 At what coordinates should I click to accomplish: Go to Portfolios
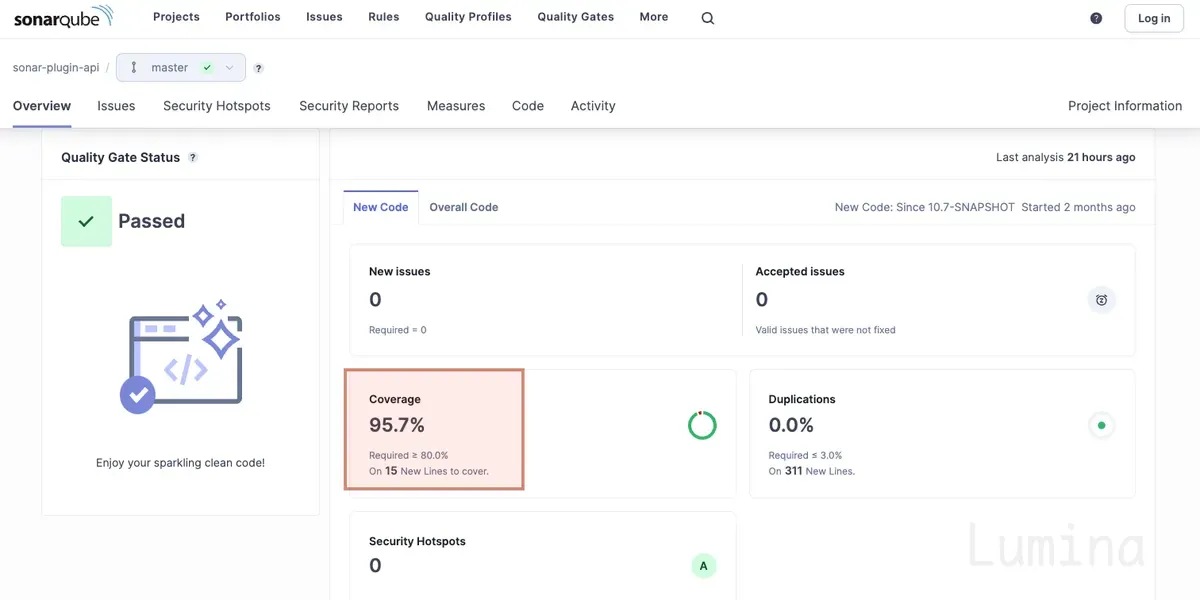[253, 17]
